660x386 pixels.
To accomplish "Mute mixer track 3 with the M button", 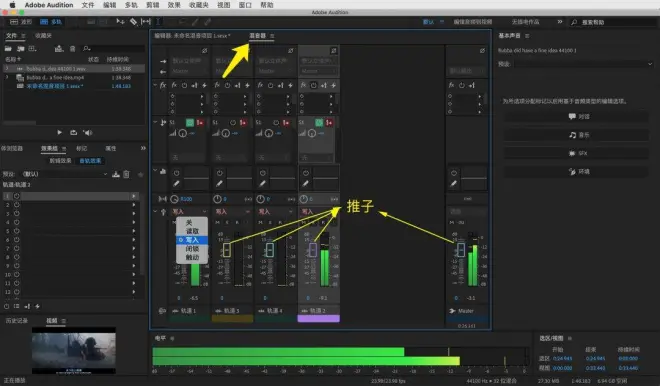I will pos(218,222).
